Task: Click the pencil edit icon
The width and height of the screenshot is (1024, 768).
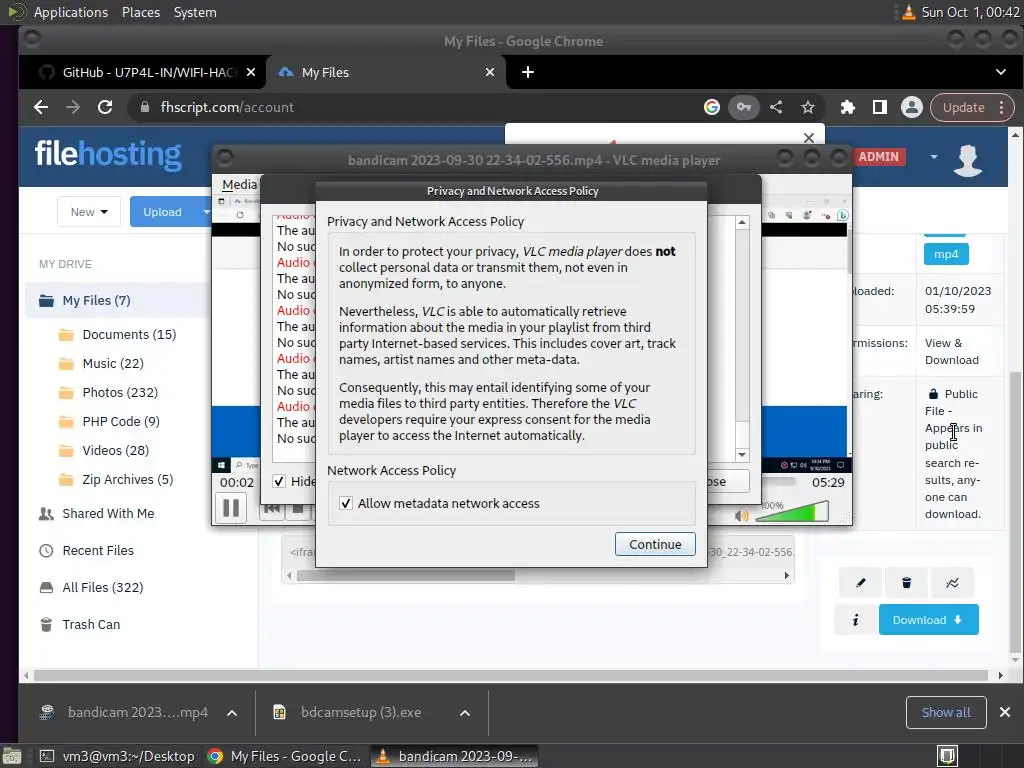Action: [861, 583]
